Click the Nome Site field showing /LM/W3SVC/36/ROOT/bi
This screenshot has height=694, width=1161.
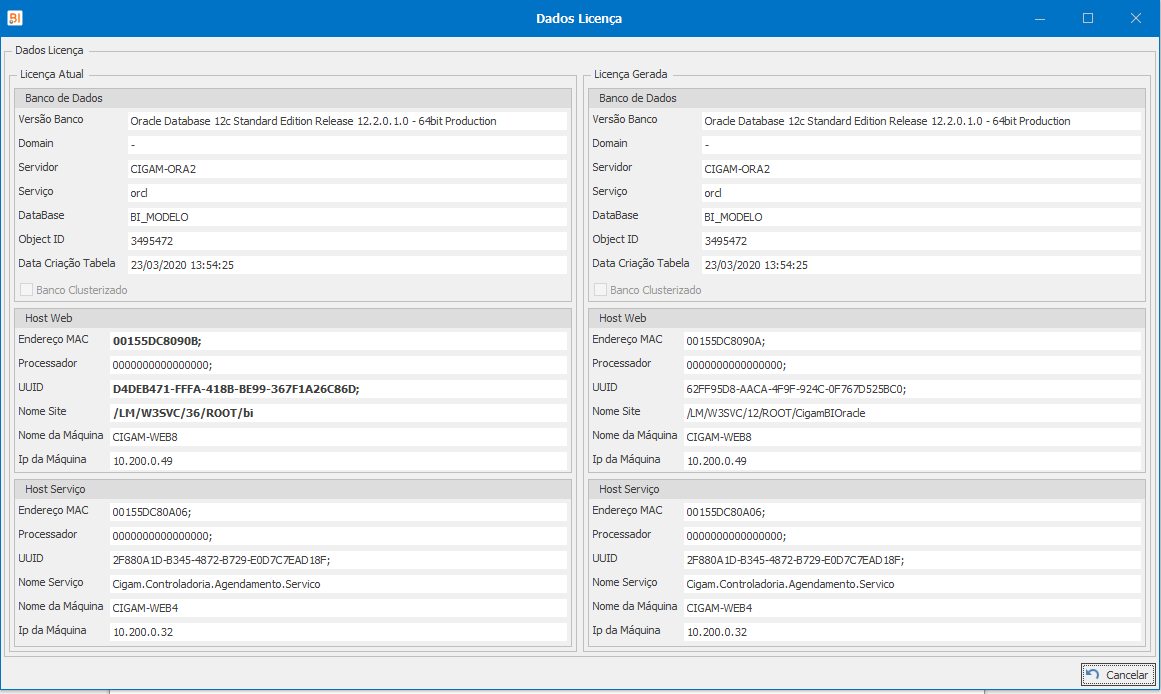click(338, 412)
